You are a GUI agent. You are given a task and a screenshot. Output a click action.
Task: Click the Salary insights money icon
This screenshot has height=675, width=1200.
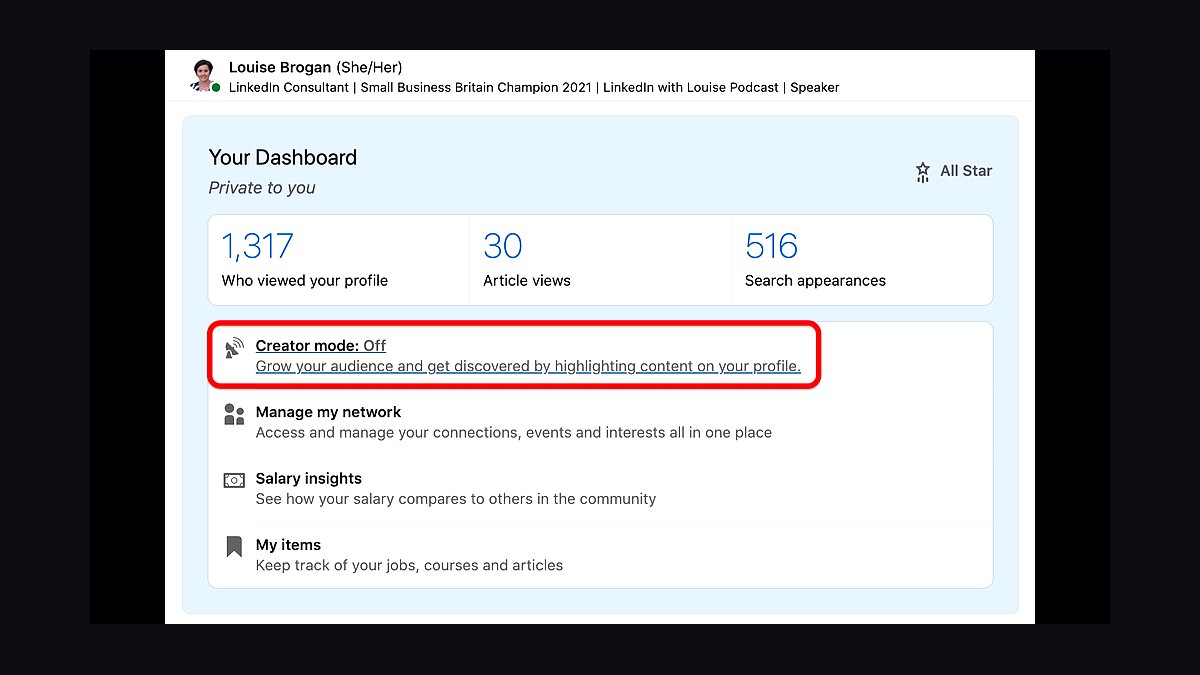pyautogui.click(x=234, y=480)
